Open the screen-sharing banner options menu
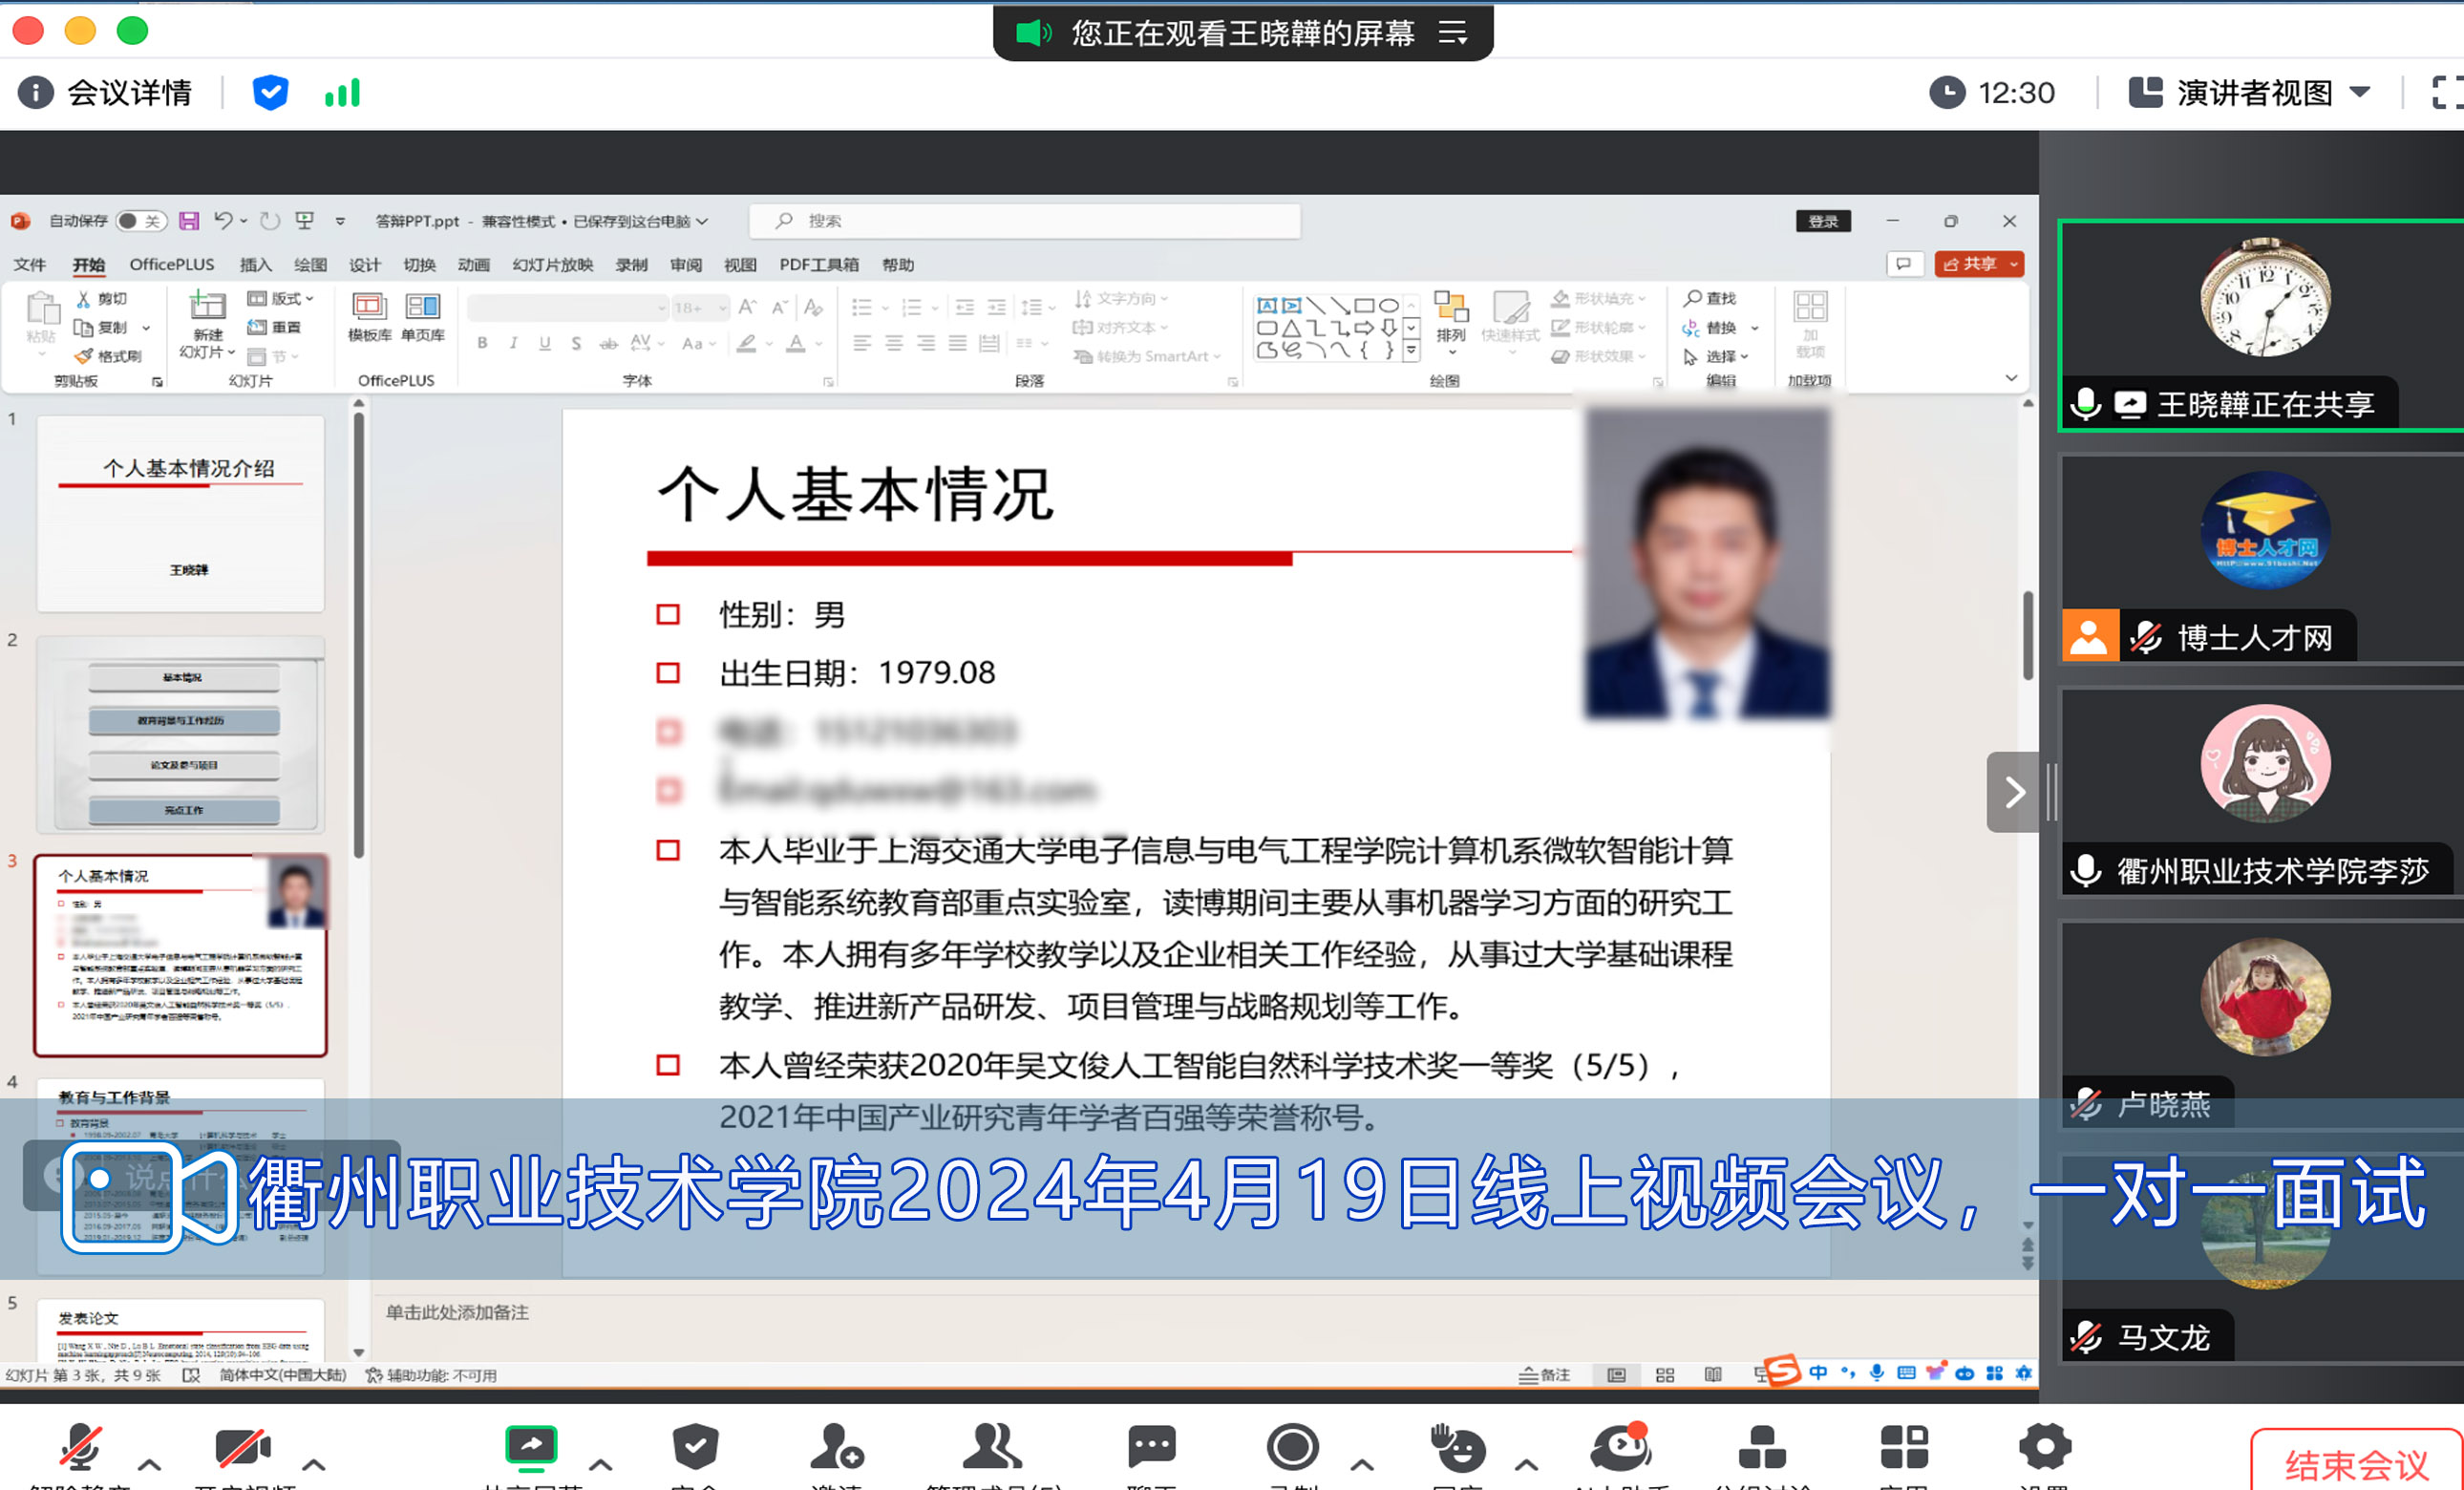The image size is (2464, 1490). point(1453,34)
